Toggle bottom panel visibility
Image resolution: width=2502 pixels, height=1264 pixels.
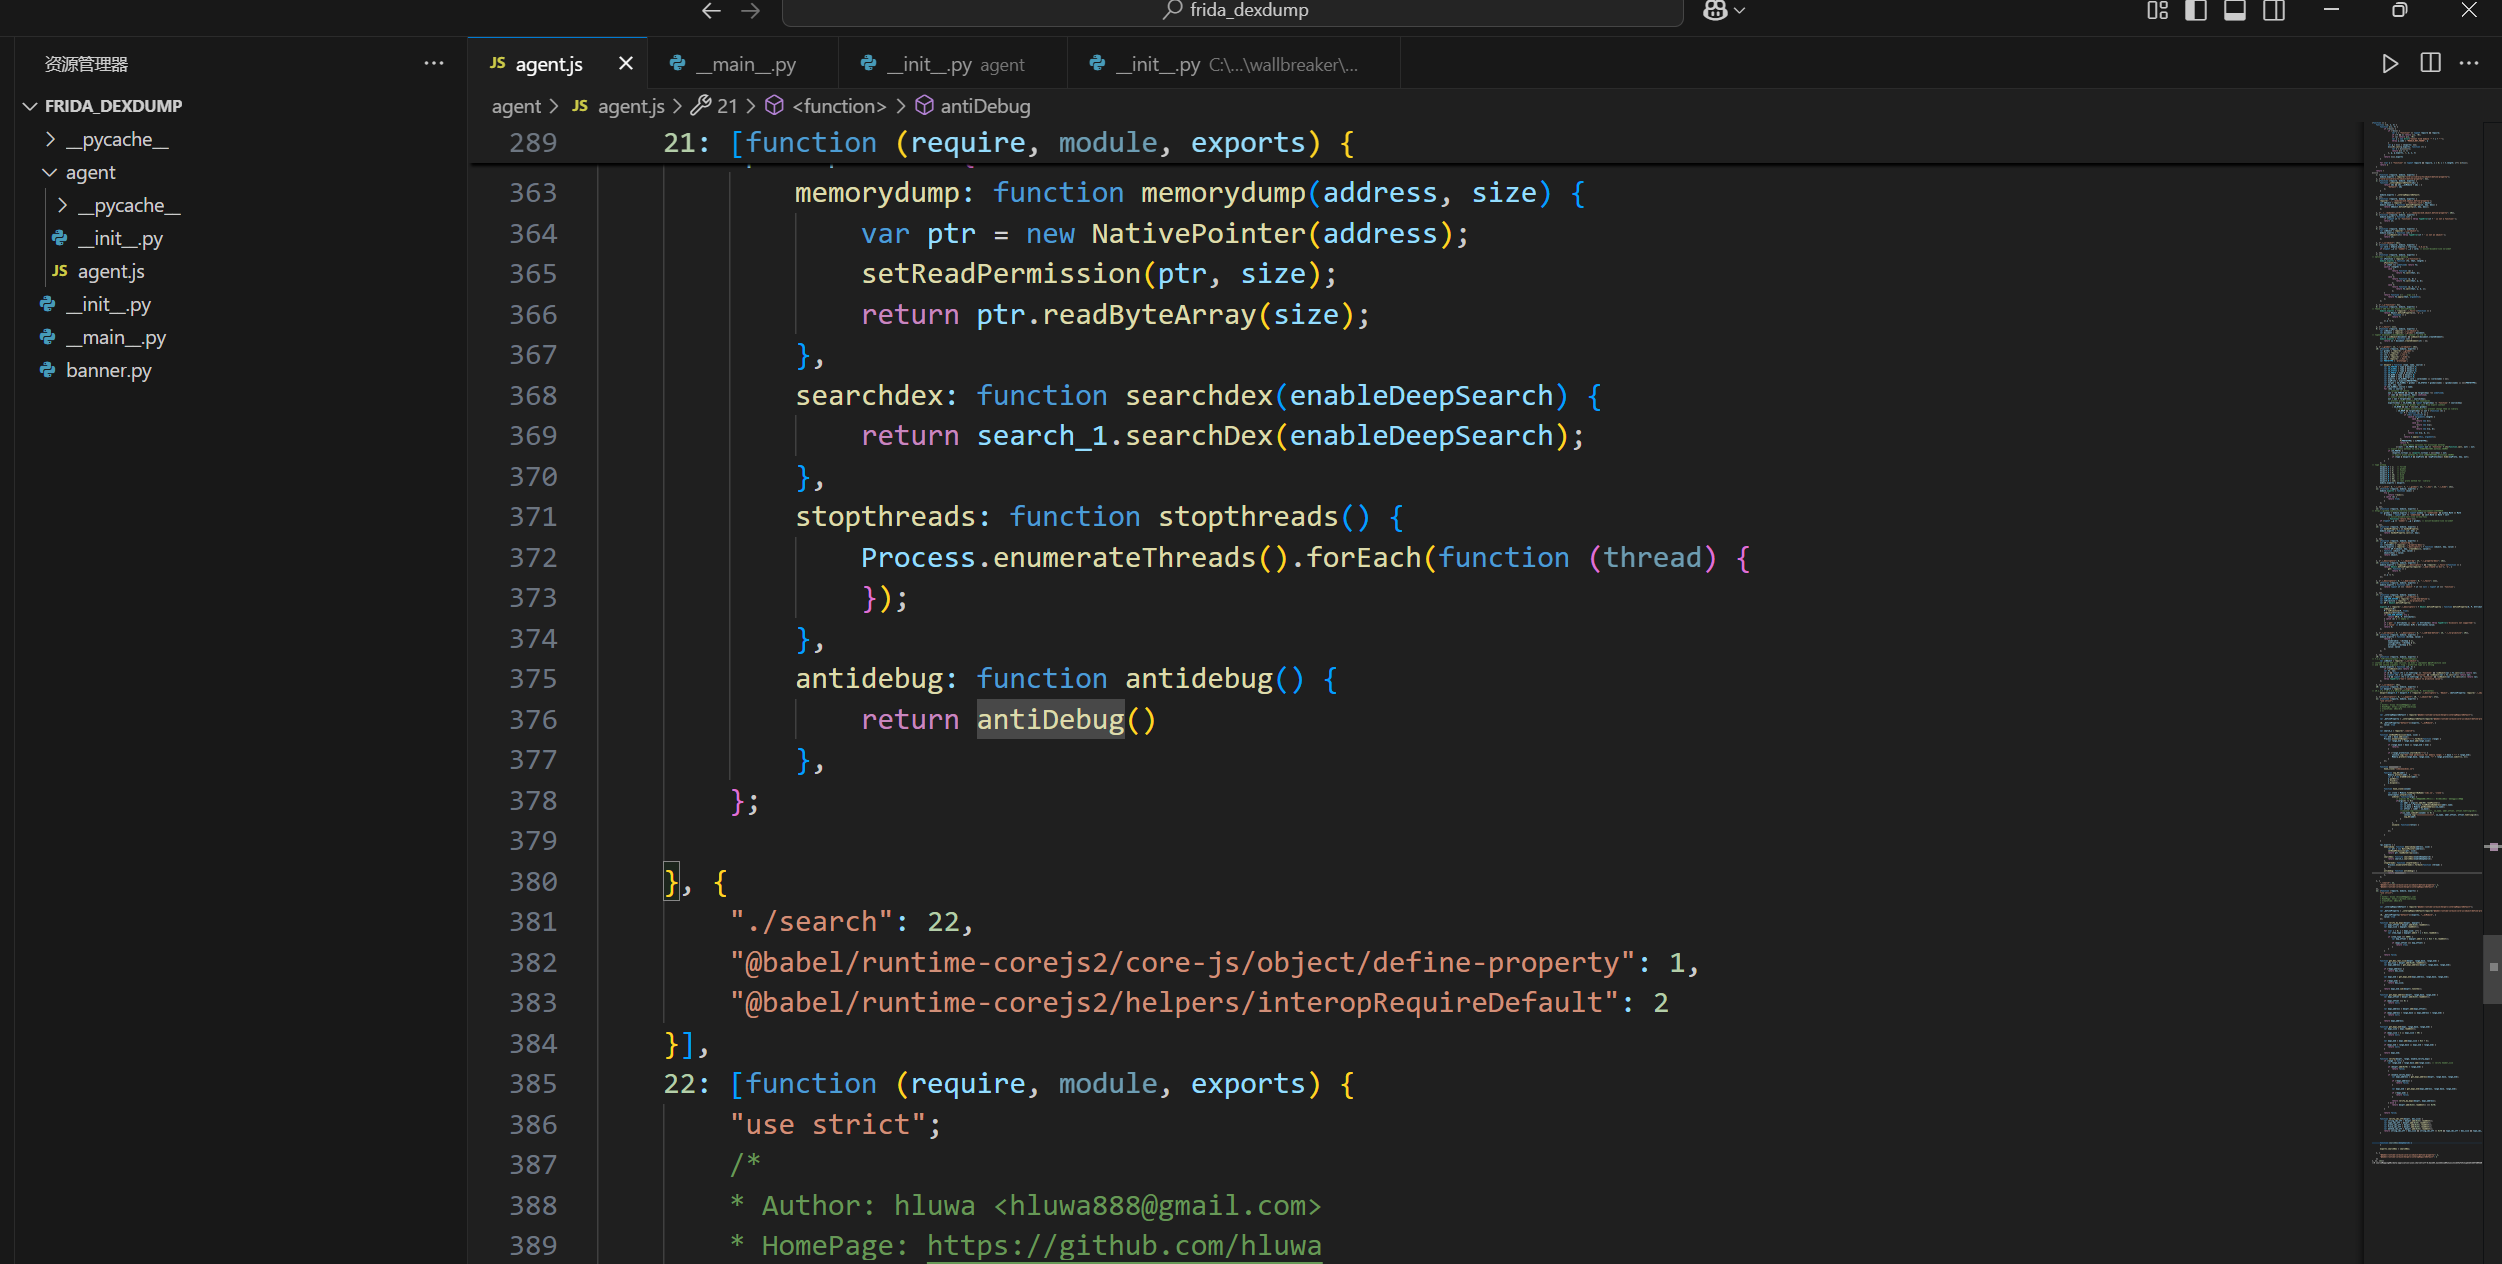click(2235, 11)
